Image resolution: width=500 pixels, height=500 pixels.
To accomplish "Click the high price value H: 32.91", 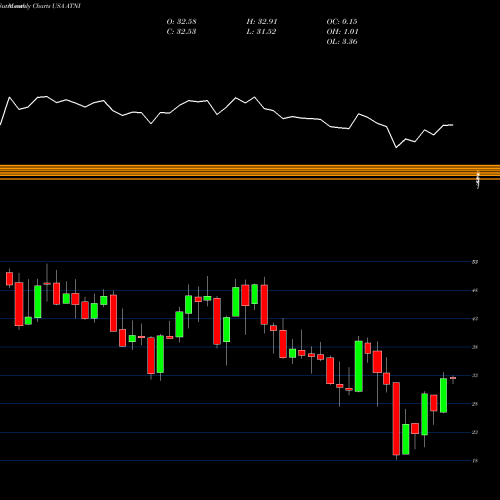I will coord(262,22).
